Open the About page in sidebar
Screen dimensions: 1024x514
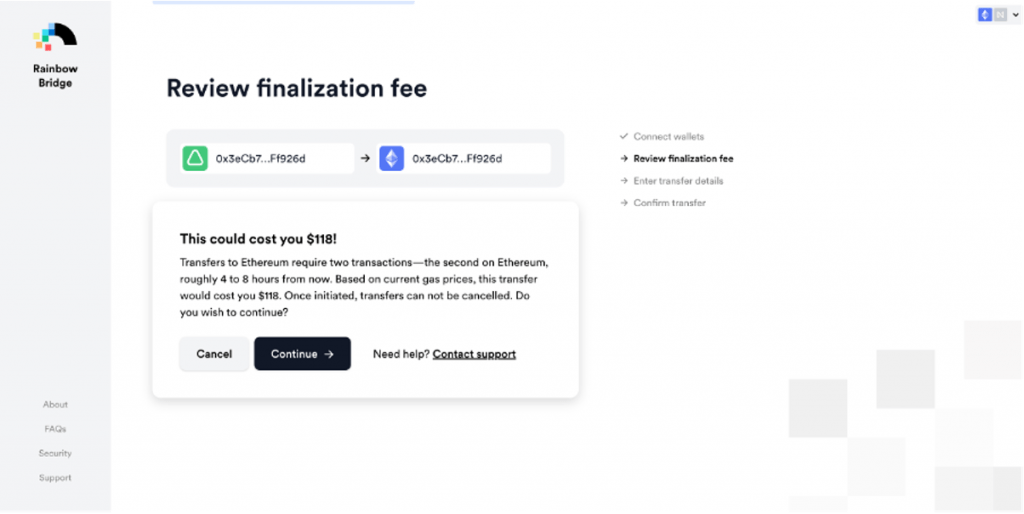[x=55, y=405]
